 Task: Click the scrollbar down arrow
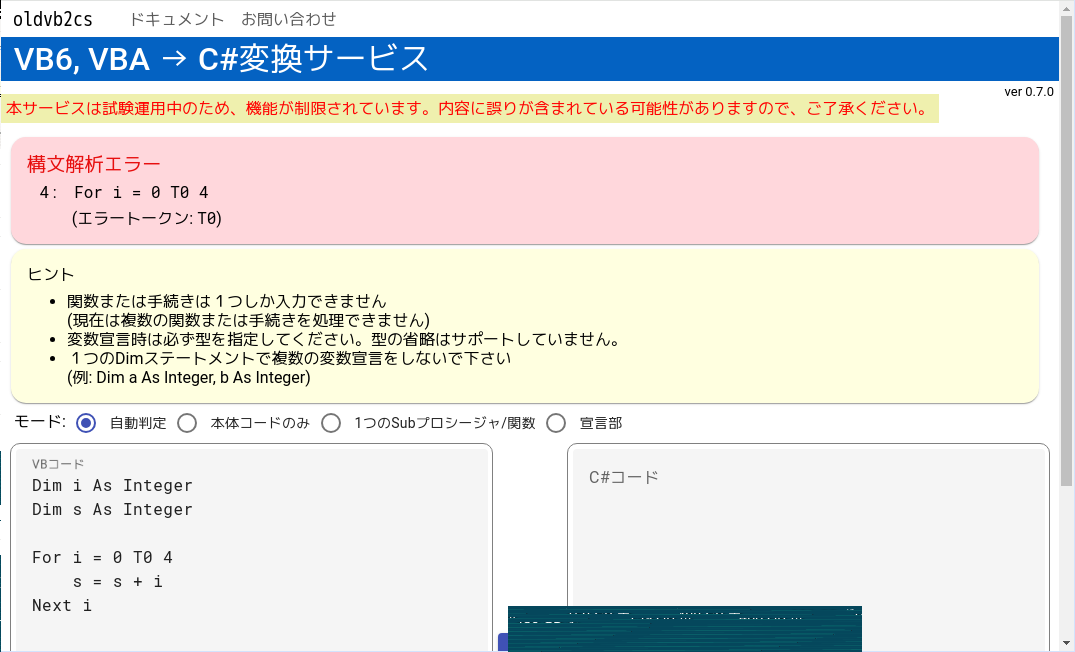1066,644
